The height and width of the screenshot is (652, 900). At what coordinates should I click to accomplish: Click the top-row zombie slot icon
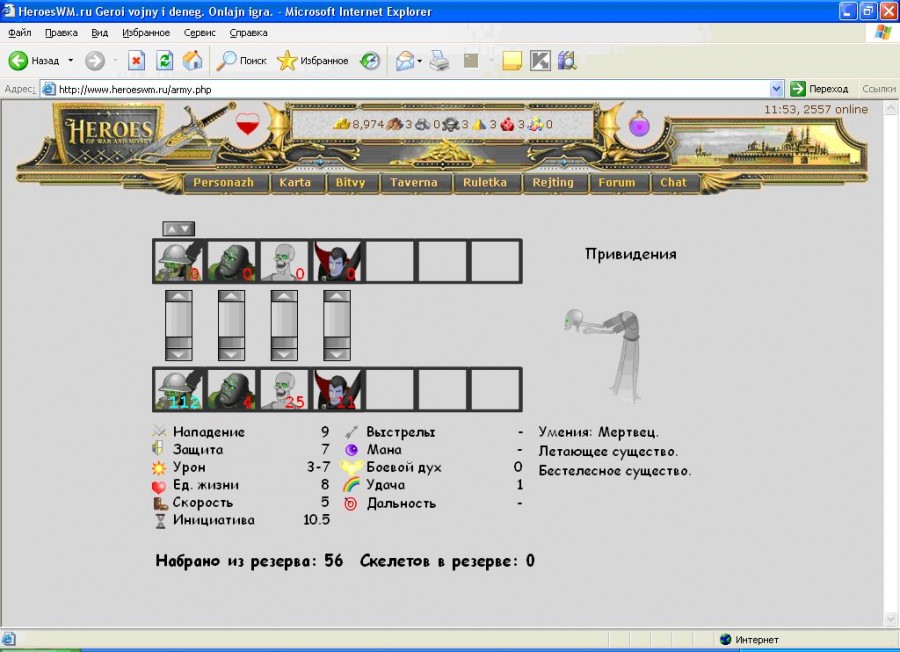pos(231,261)
